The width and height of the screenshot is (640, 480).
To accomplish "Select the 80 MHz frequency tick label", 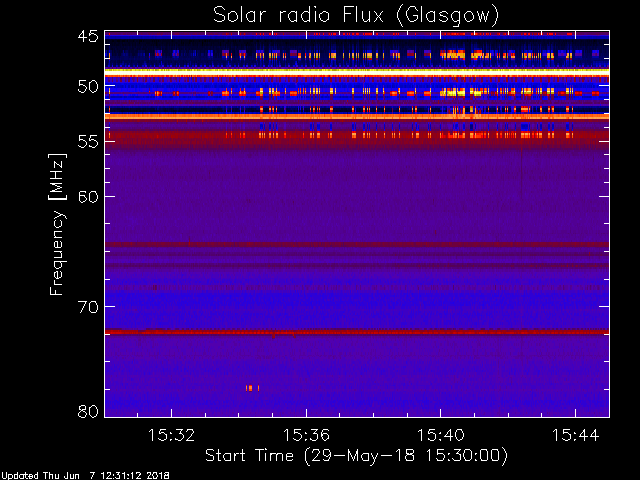I will pyautogui.click(x=88, y=411).
